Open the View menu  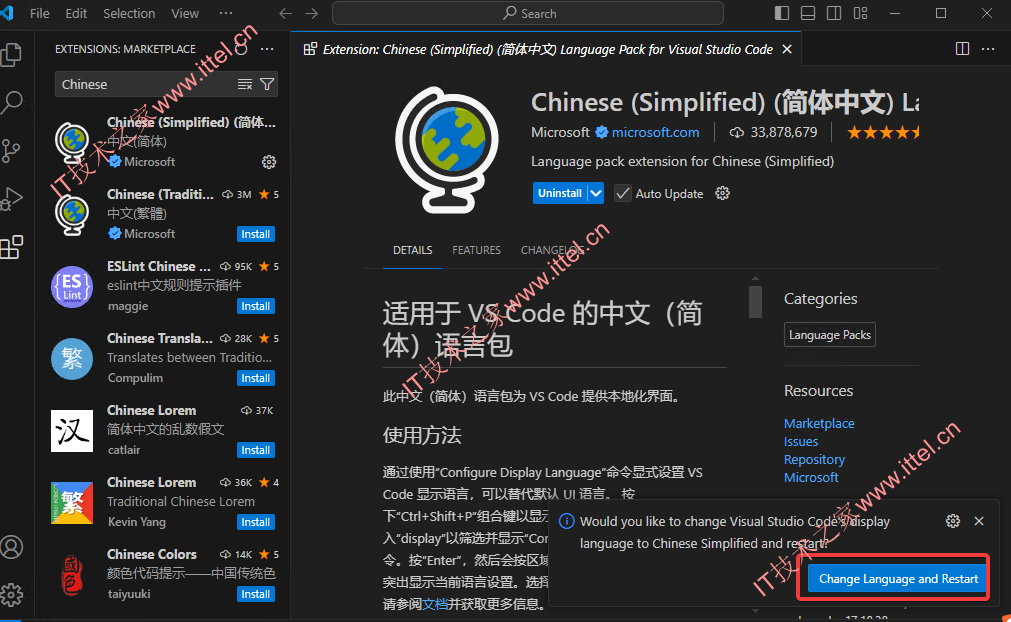[185, 14]
